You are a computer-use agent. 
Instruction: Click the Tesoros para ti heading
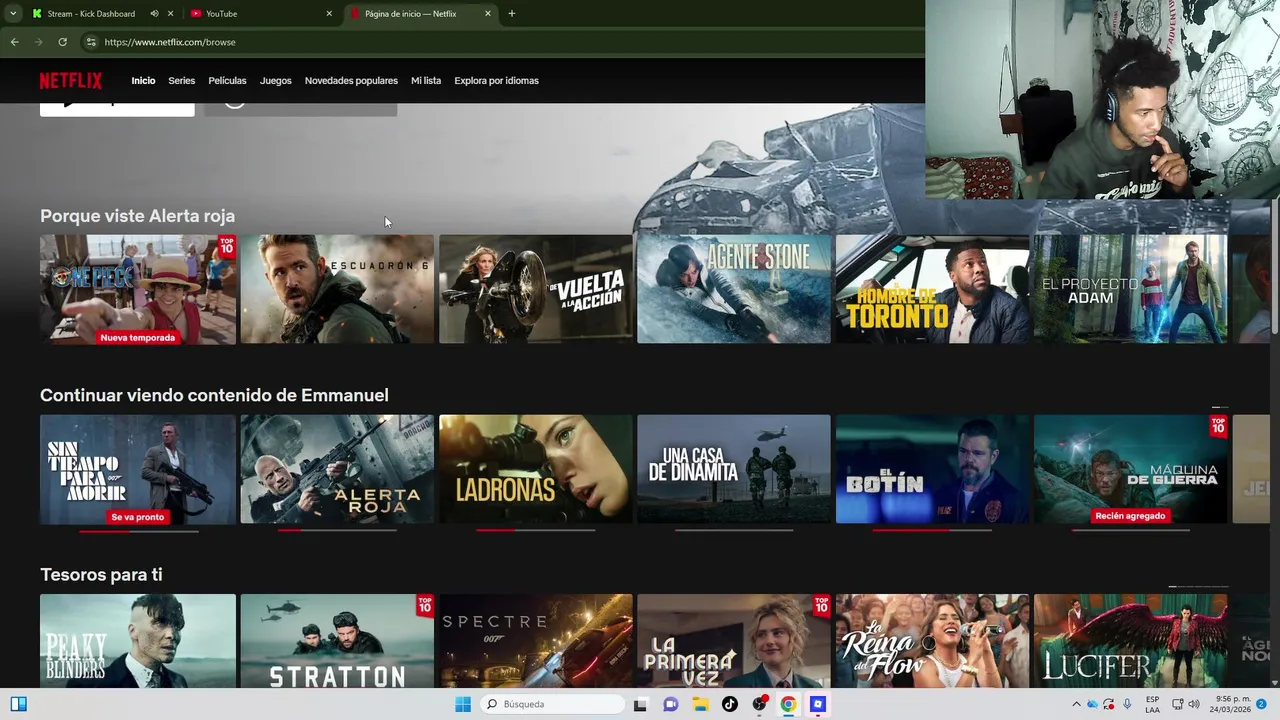tap(101, 575)
